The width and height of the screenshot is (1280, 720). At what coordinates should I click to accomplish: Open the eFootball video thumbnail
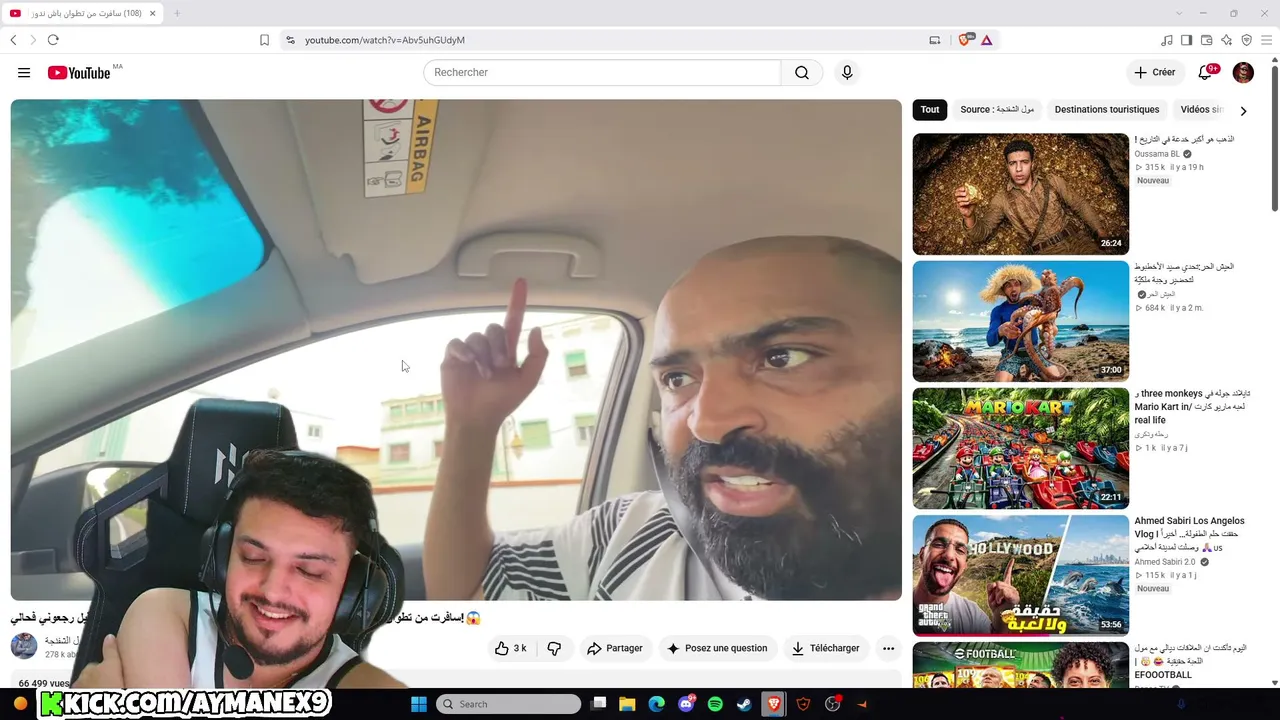pyautogui.click(x=1020, y=664)
